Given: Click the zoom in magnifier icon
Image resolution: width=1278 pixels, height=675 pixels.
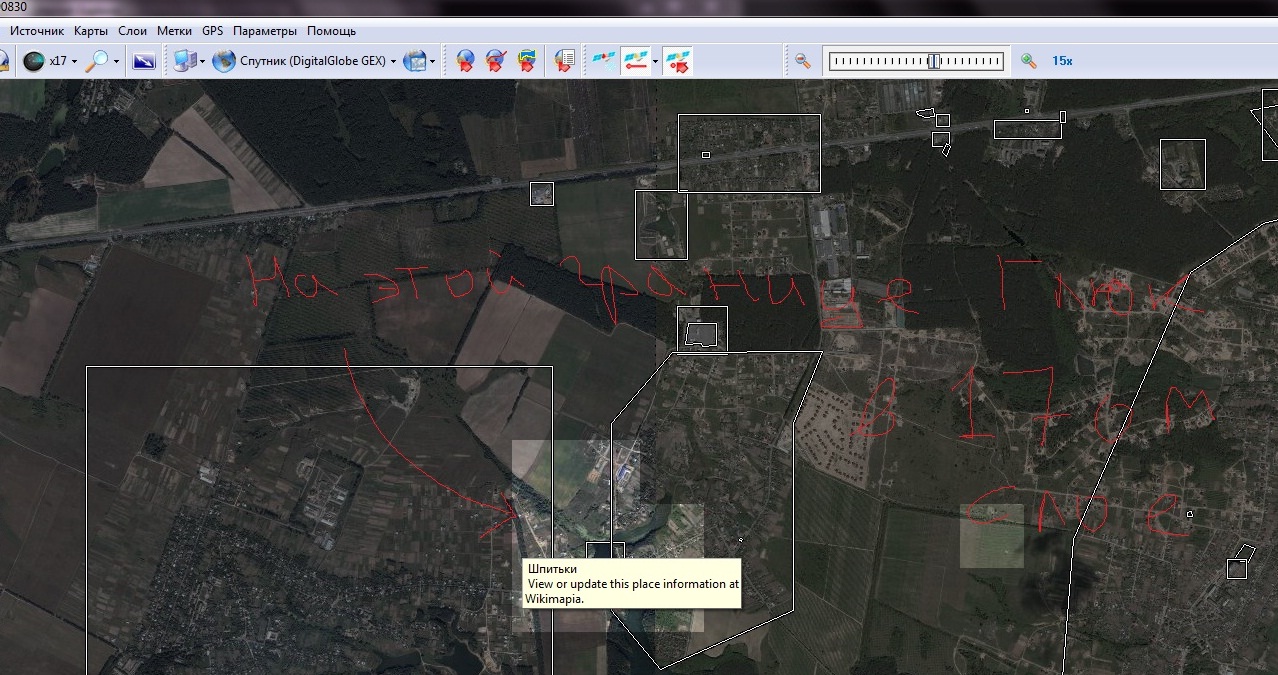Looking at the screenshot, I should pos(1028,61).
